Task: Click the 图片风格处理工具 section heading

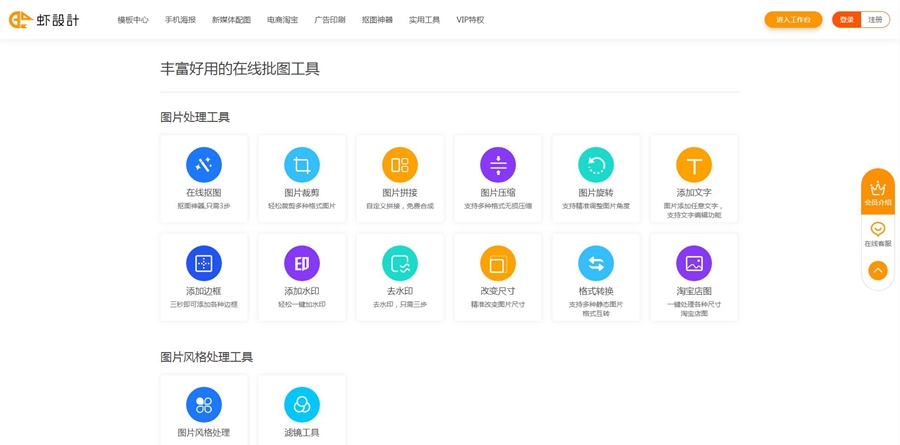Action: [x=207, y=357]
